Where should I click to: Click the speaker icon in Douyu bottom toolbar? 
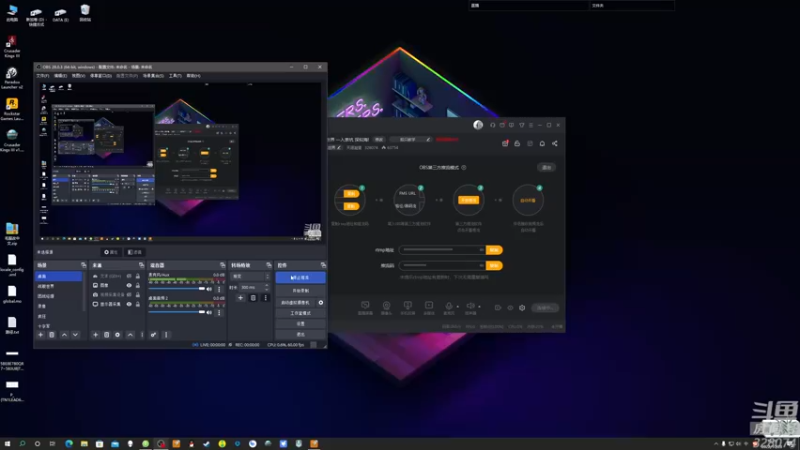pyautogui.click(x=470, y=306)
